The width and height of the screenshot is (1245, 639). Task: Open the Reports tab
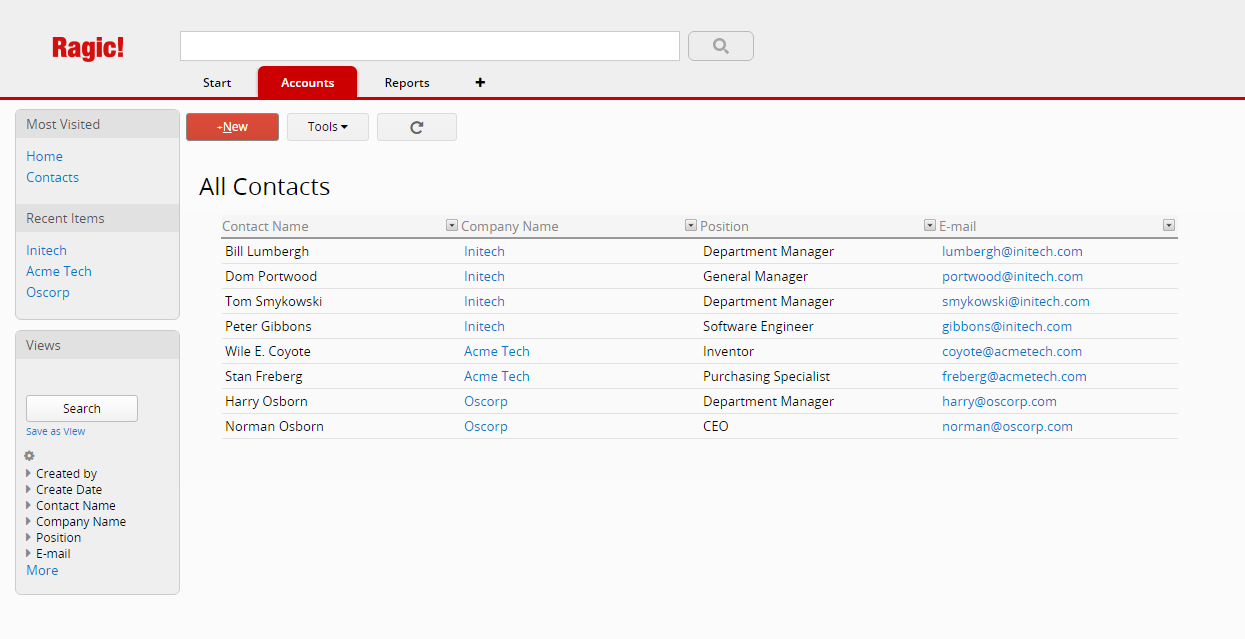point(407,83)
